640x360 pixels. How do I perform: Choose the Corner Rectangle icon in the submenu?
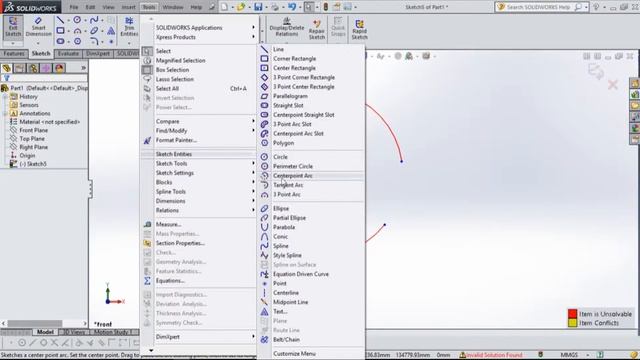pyautogui.click(x=264, y=58)
